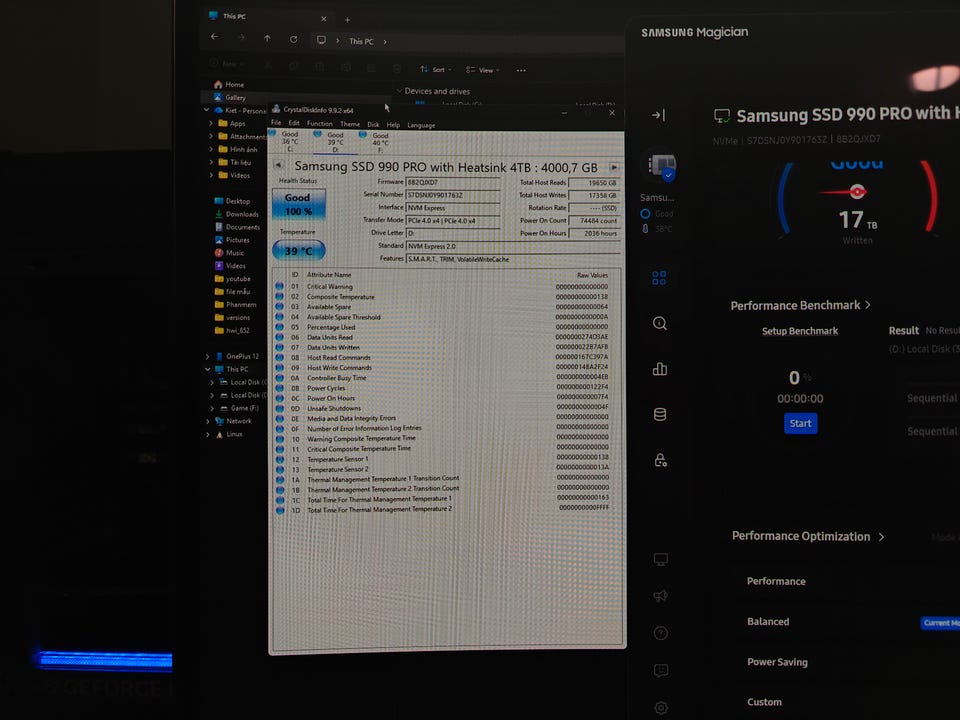Collapse Magician sidebar with the arrow-bar icon
Screen dimensions: 960x720
pyautogui.click(x=658, y=114)
